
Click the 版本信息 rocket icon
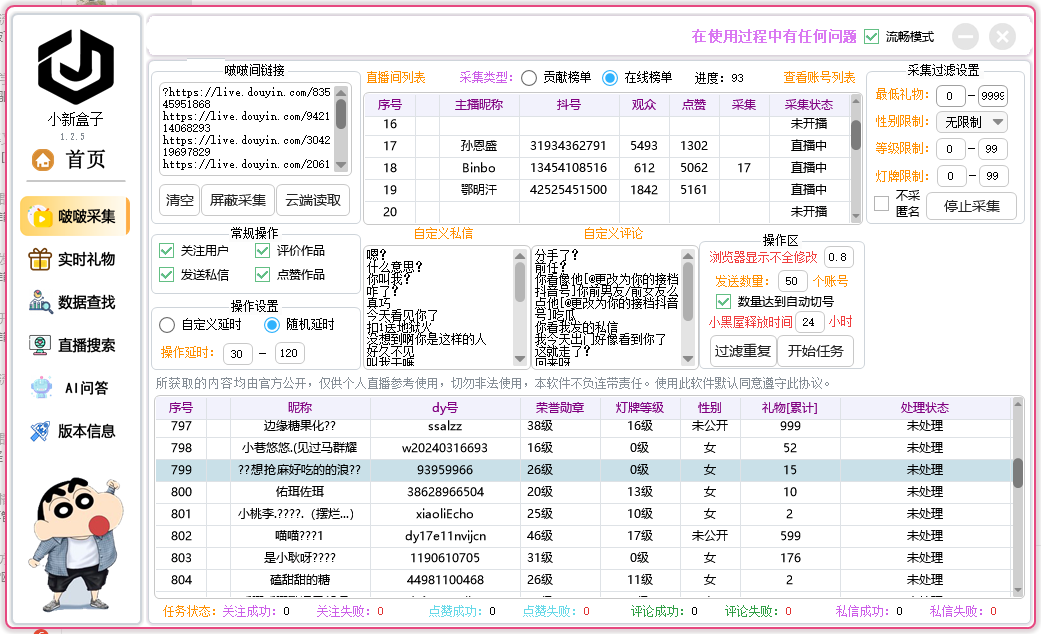pos(40,432)
